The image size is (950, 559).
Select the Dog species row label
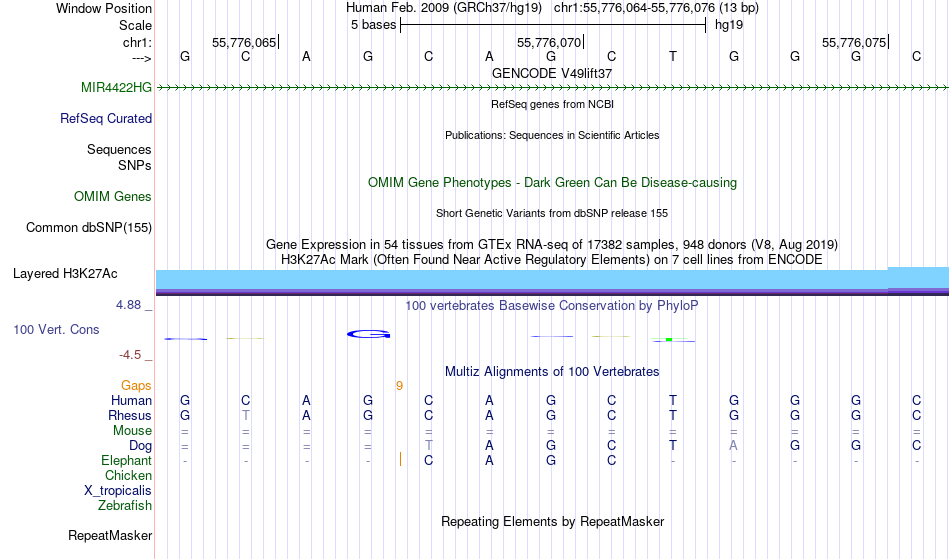(141, 446)
